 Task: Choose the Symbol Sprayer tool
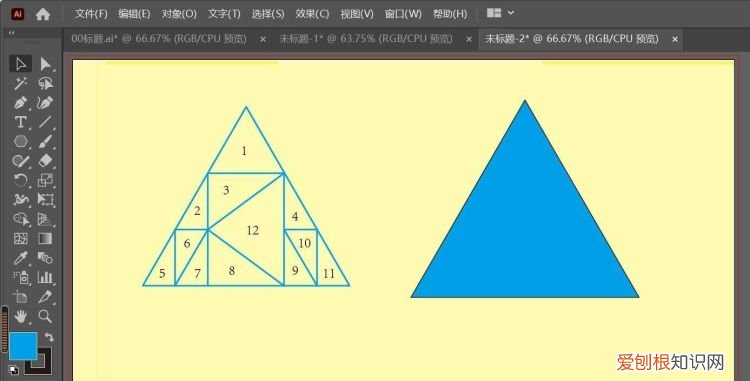[21, 277]
